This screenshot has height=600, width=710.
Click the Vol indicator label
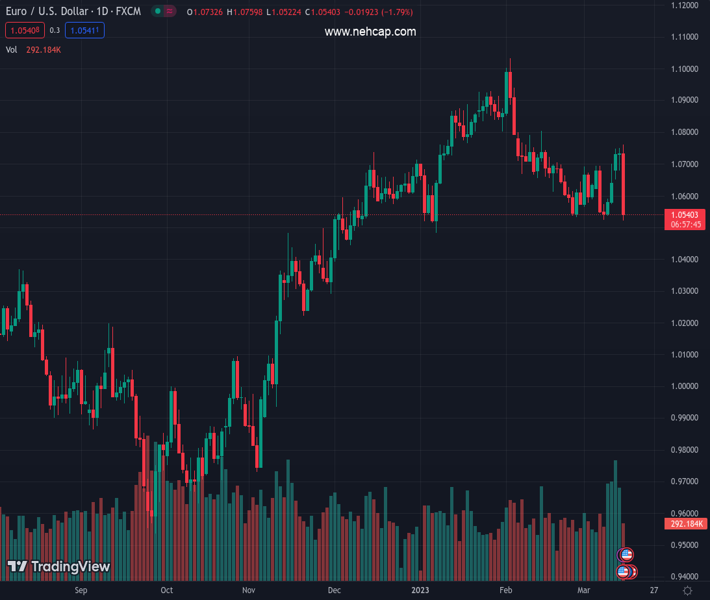coord(12,49)
